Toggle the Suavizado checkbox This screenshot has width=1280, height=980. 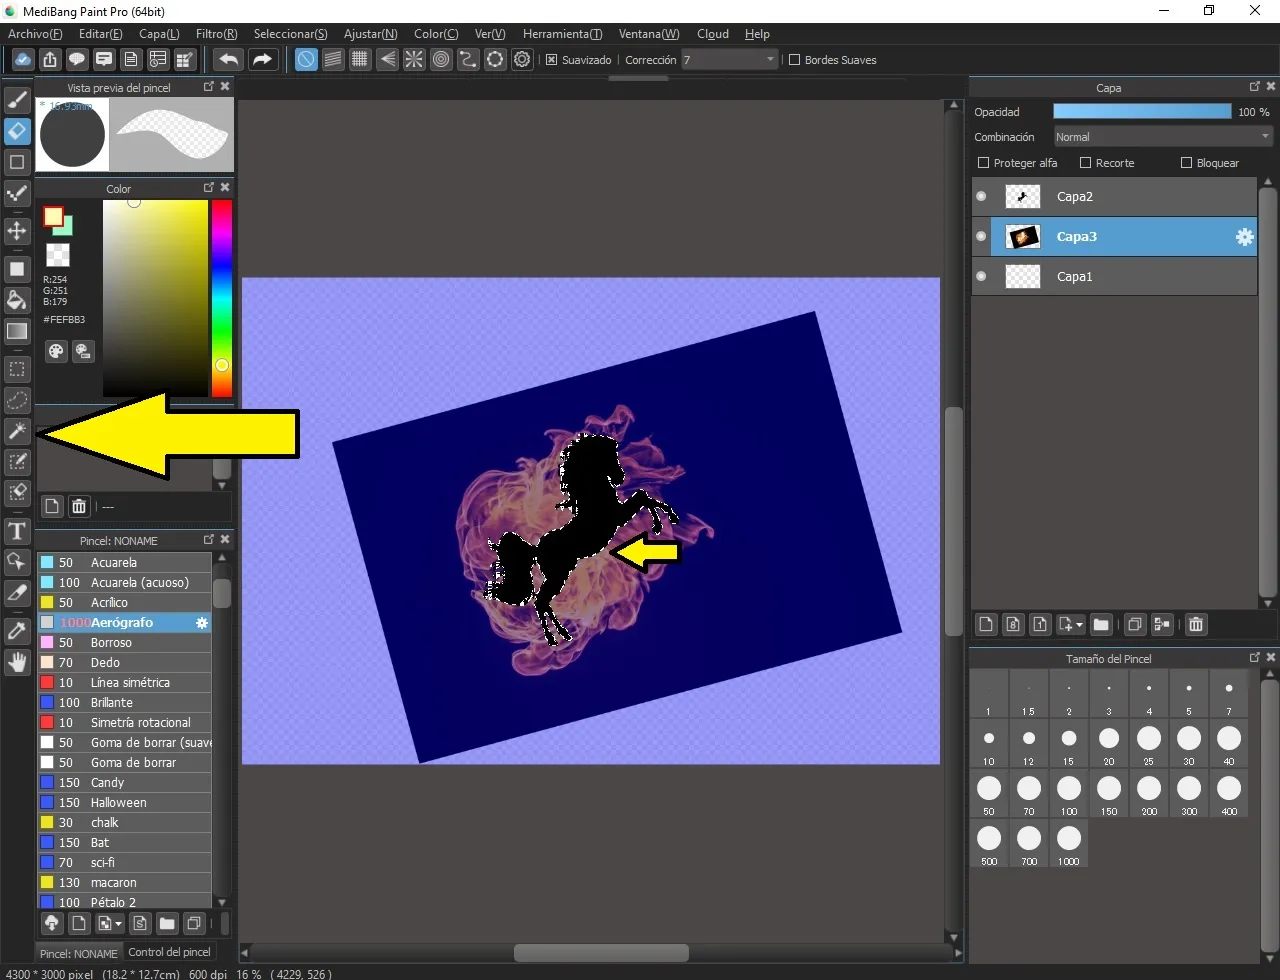[x=551, y=60]
